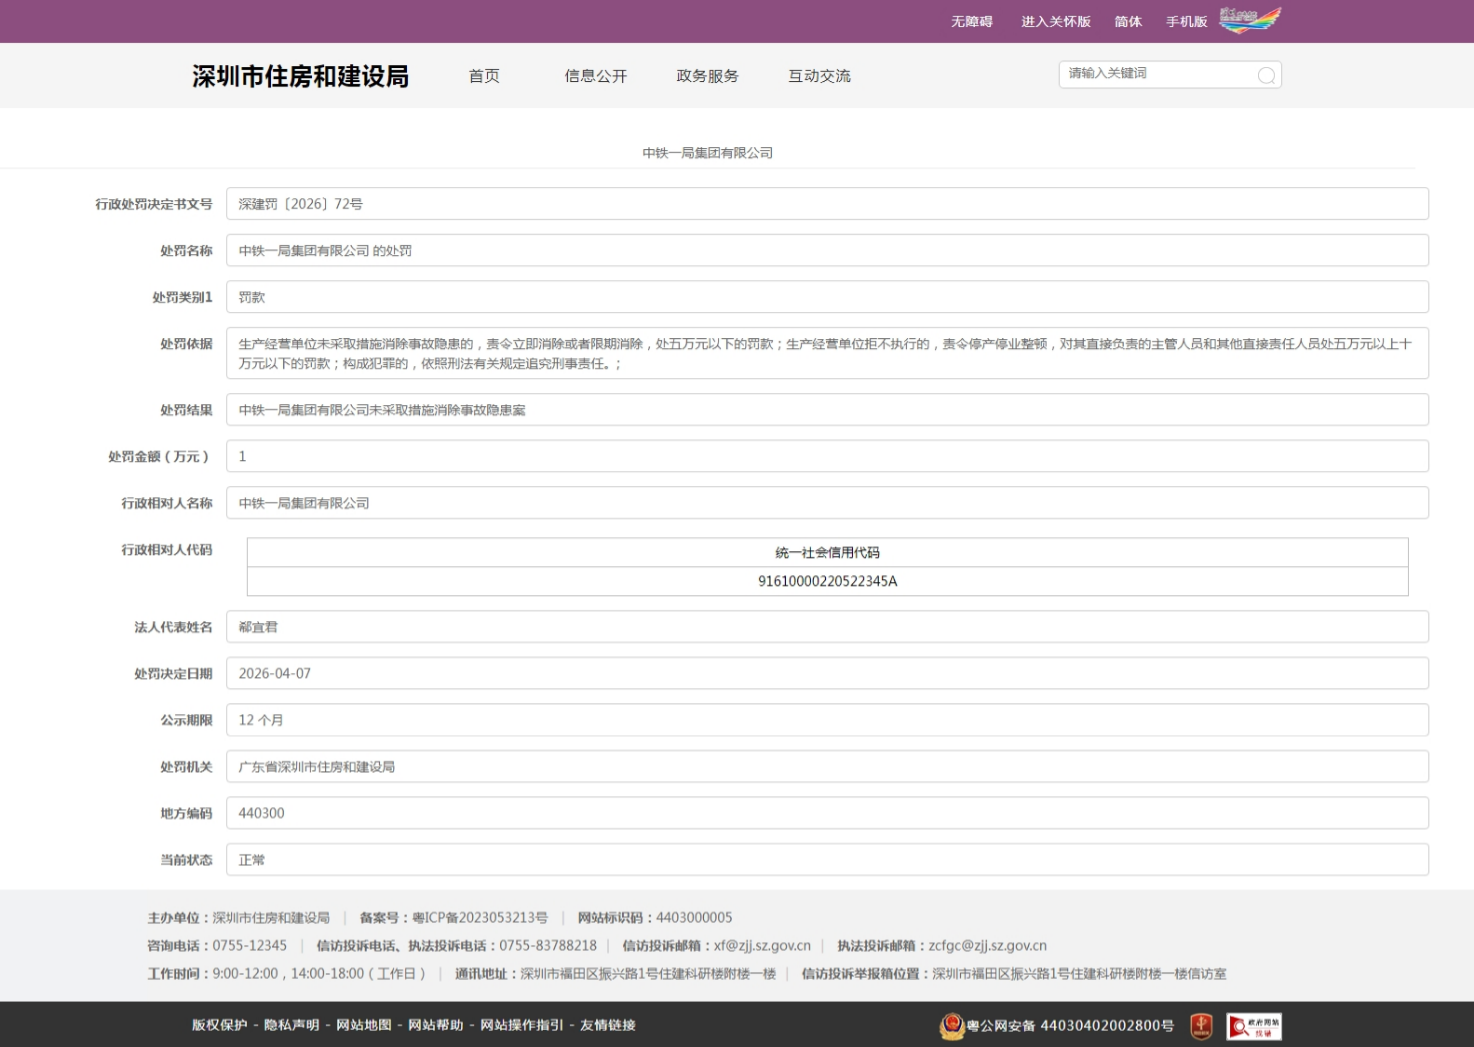Click the 深圳市住房和建设局 site title
The image size is (1474, 1047).
pyautogui.click(x=300, y=76)
